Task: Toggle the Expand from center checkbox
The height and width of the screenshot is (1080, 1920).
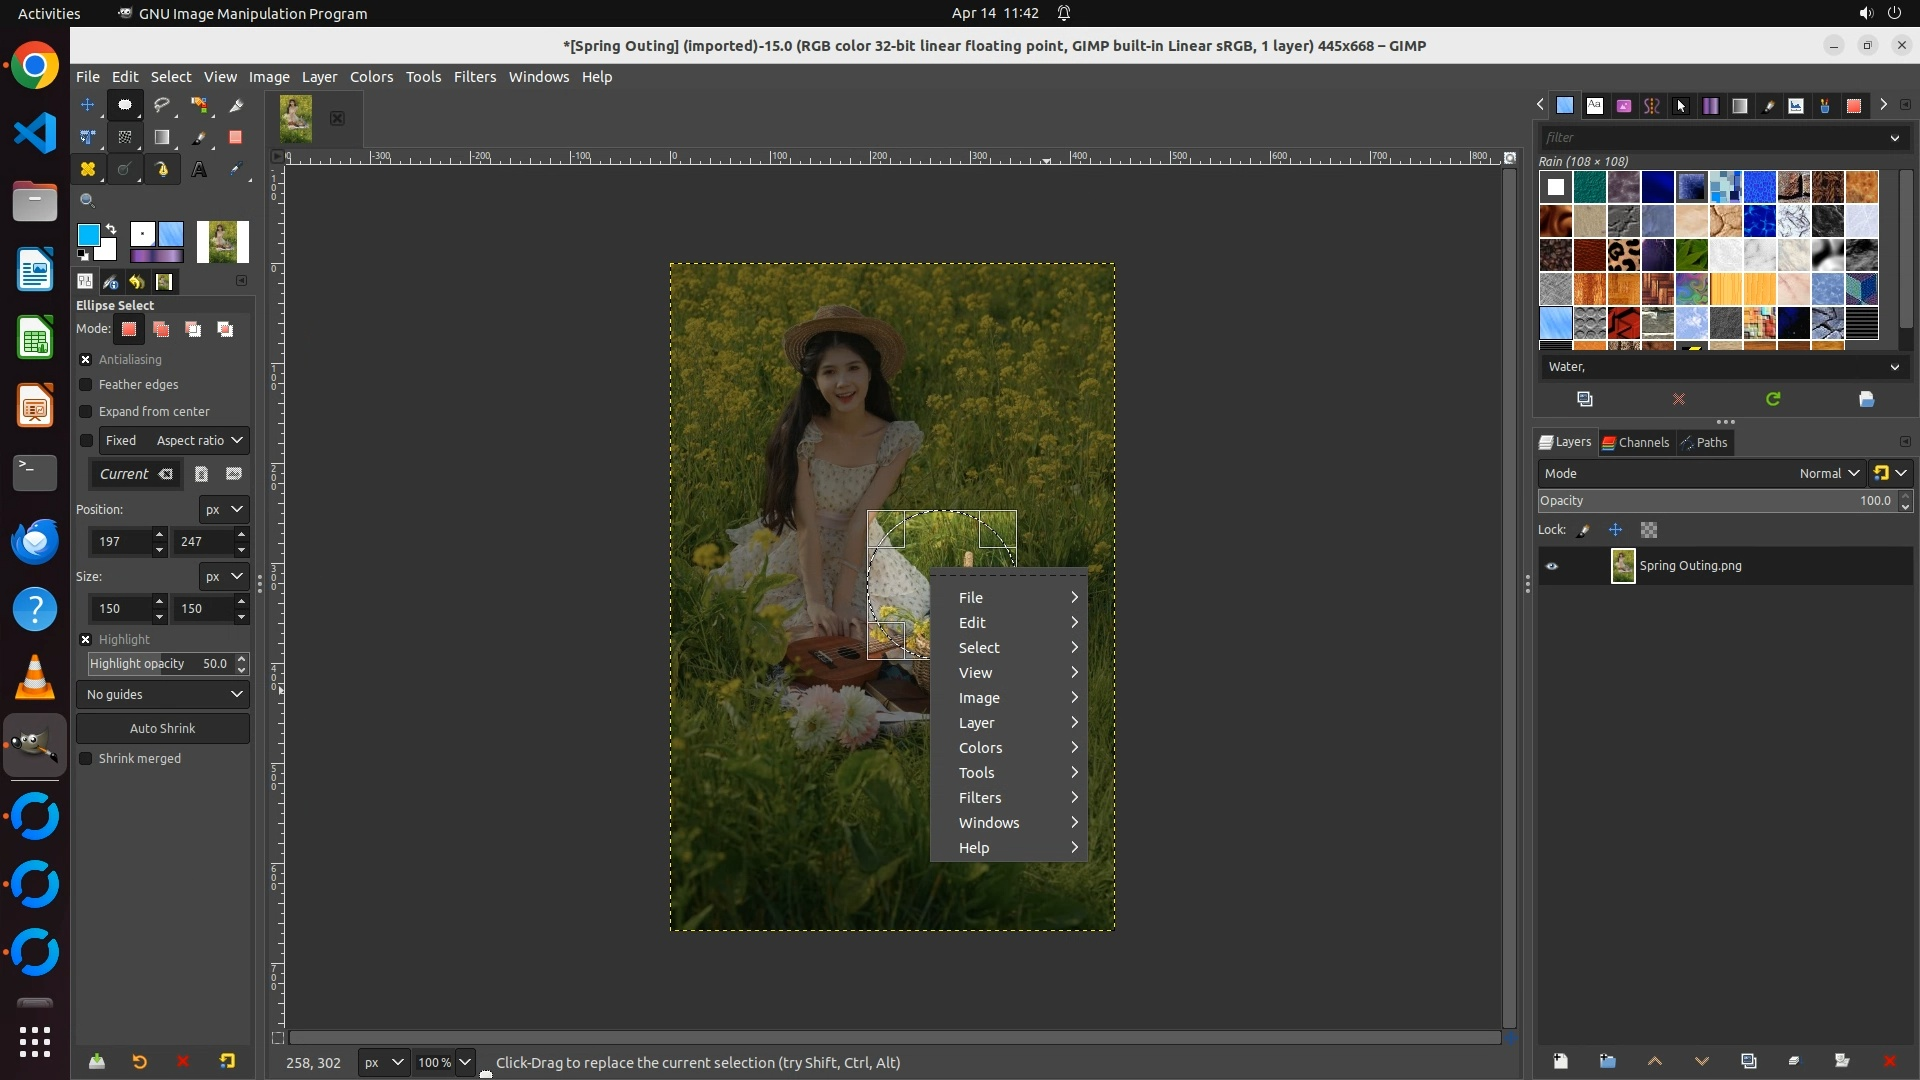Action: (x=86, y=412)
